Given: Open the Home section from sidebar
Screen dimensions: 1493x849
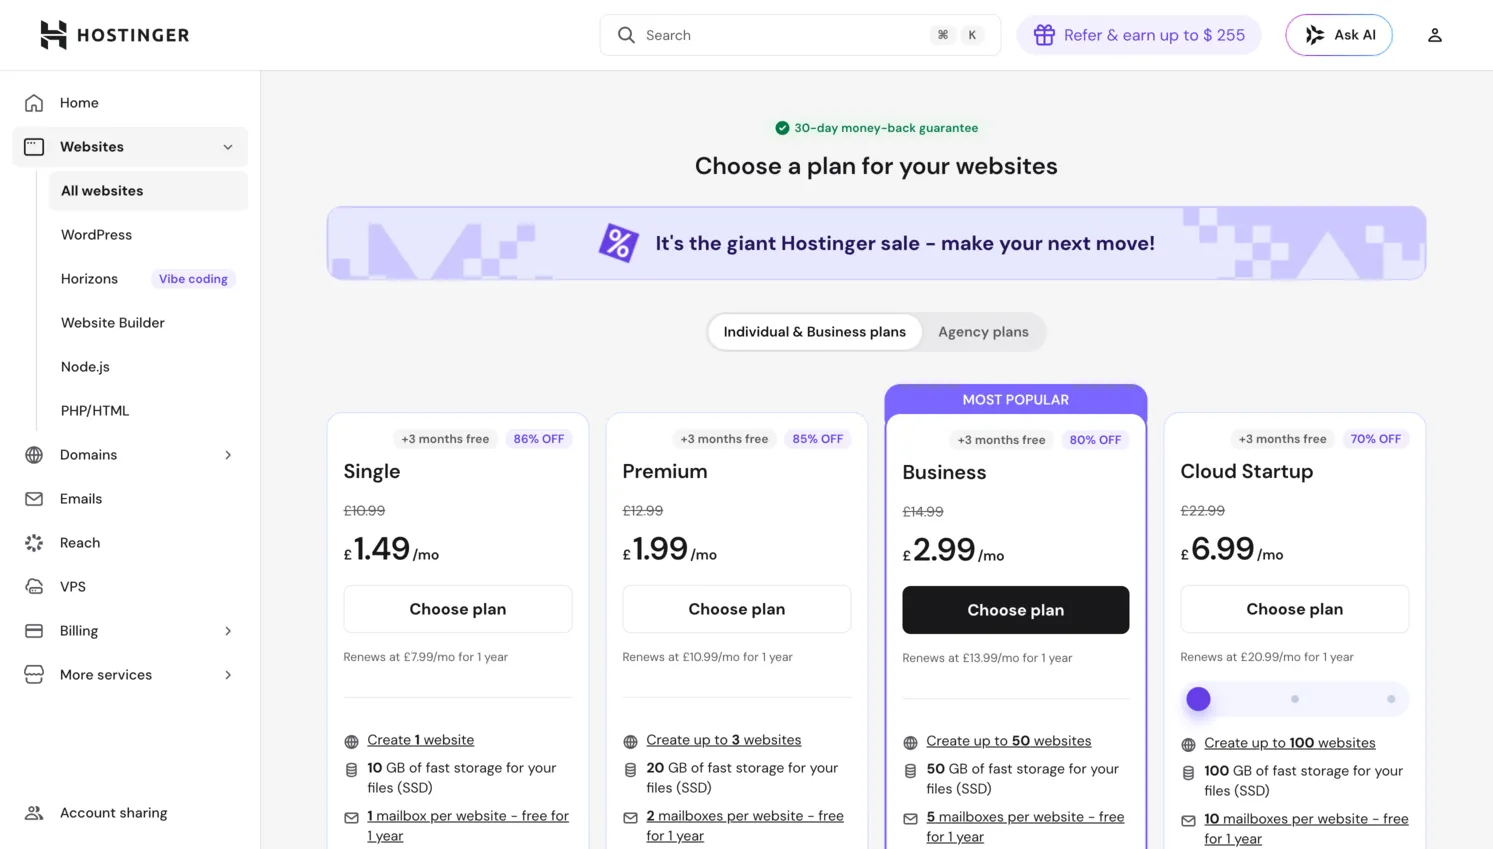Looking at the screenshot, I should click(78, 102).
